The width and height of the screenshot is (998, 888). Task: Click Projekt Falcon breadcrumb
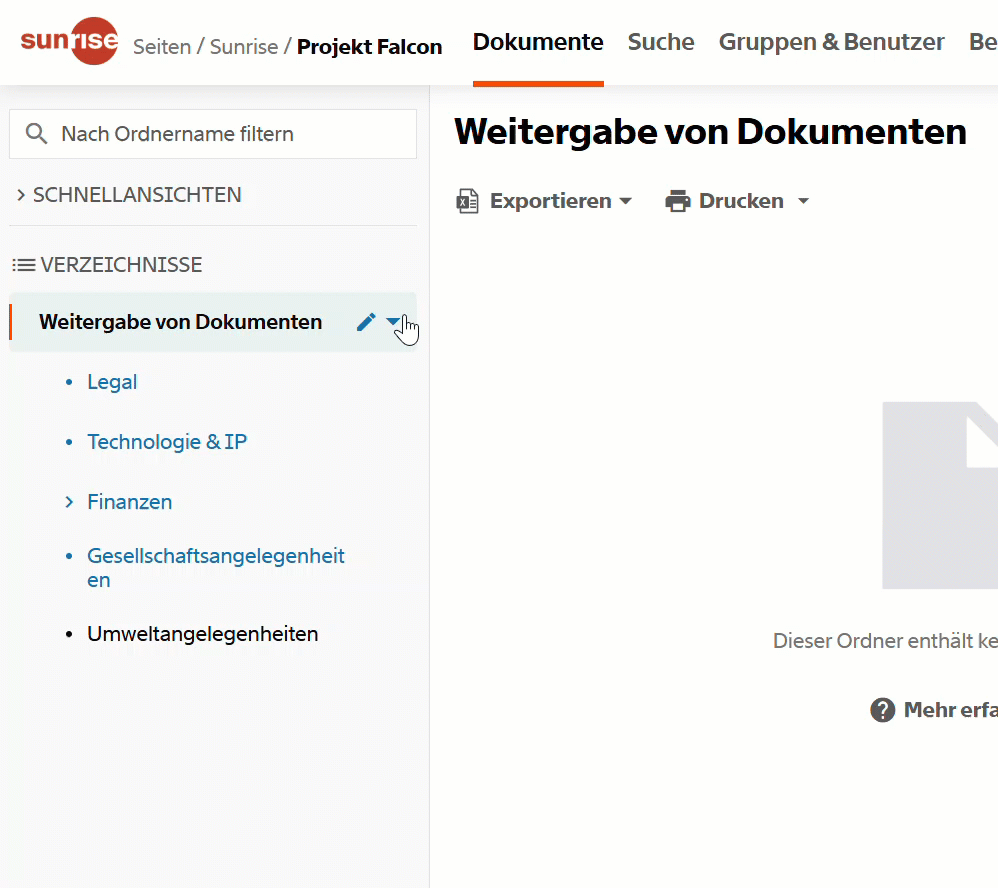pos(369,46)
